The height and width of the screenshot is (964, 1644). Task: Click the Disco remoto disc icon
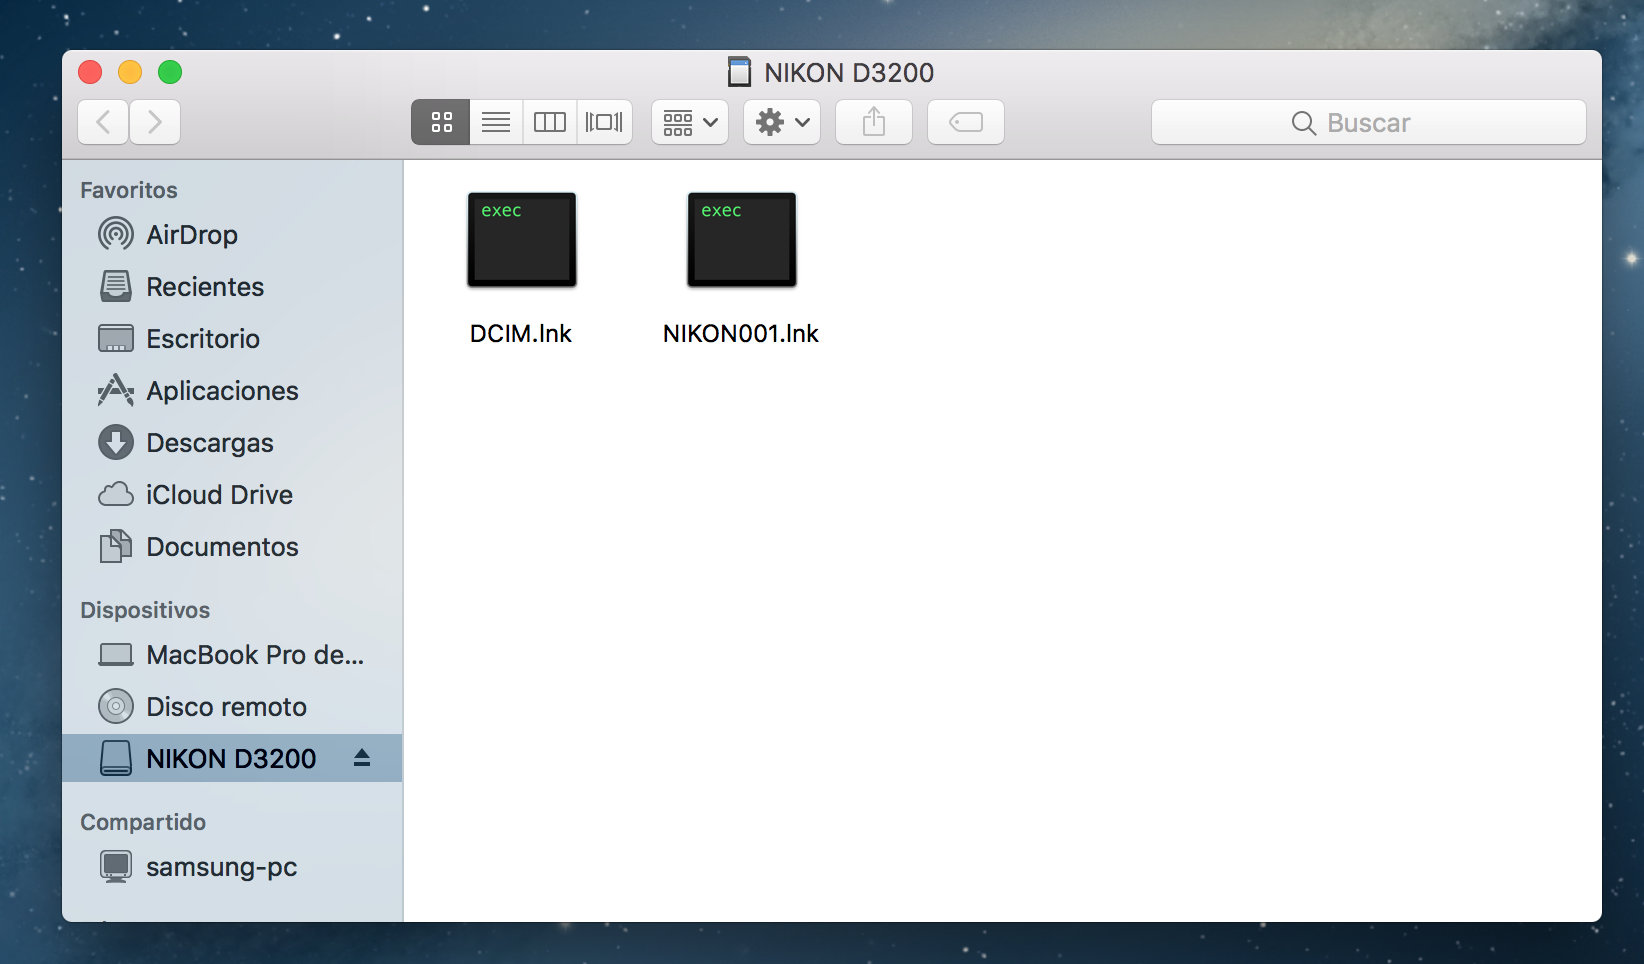coord(116,707)
